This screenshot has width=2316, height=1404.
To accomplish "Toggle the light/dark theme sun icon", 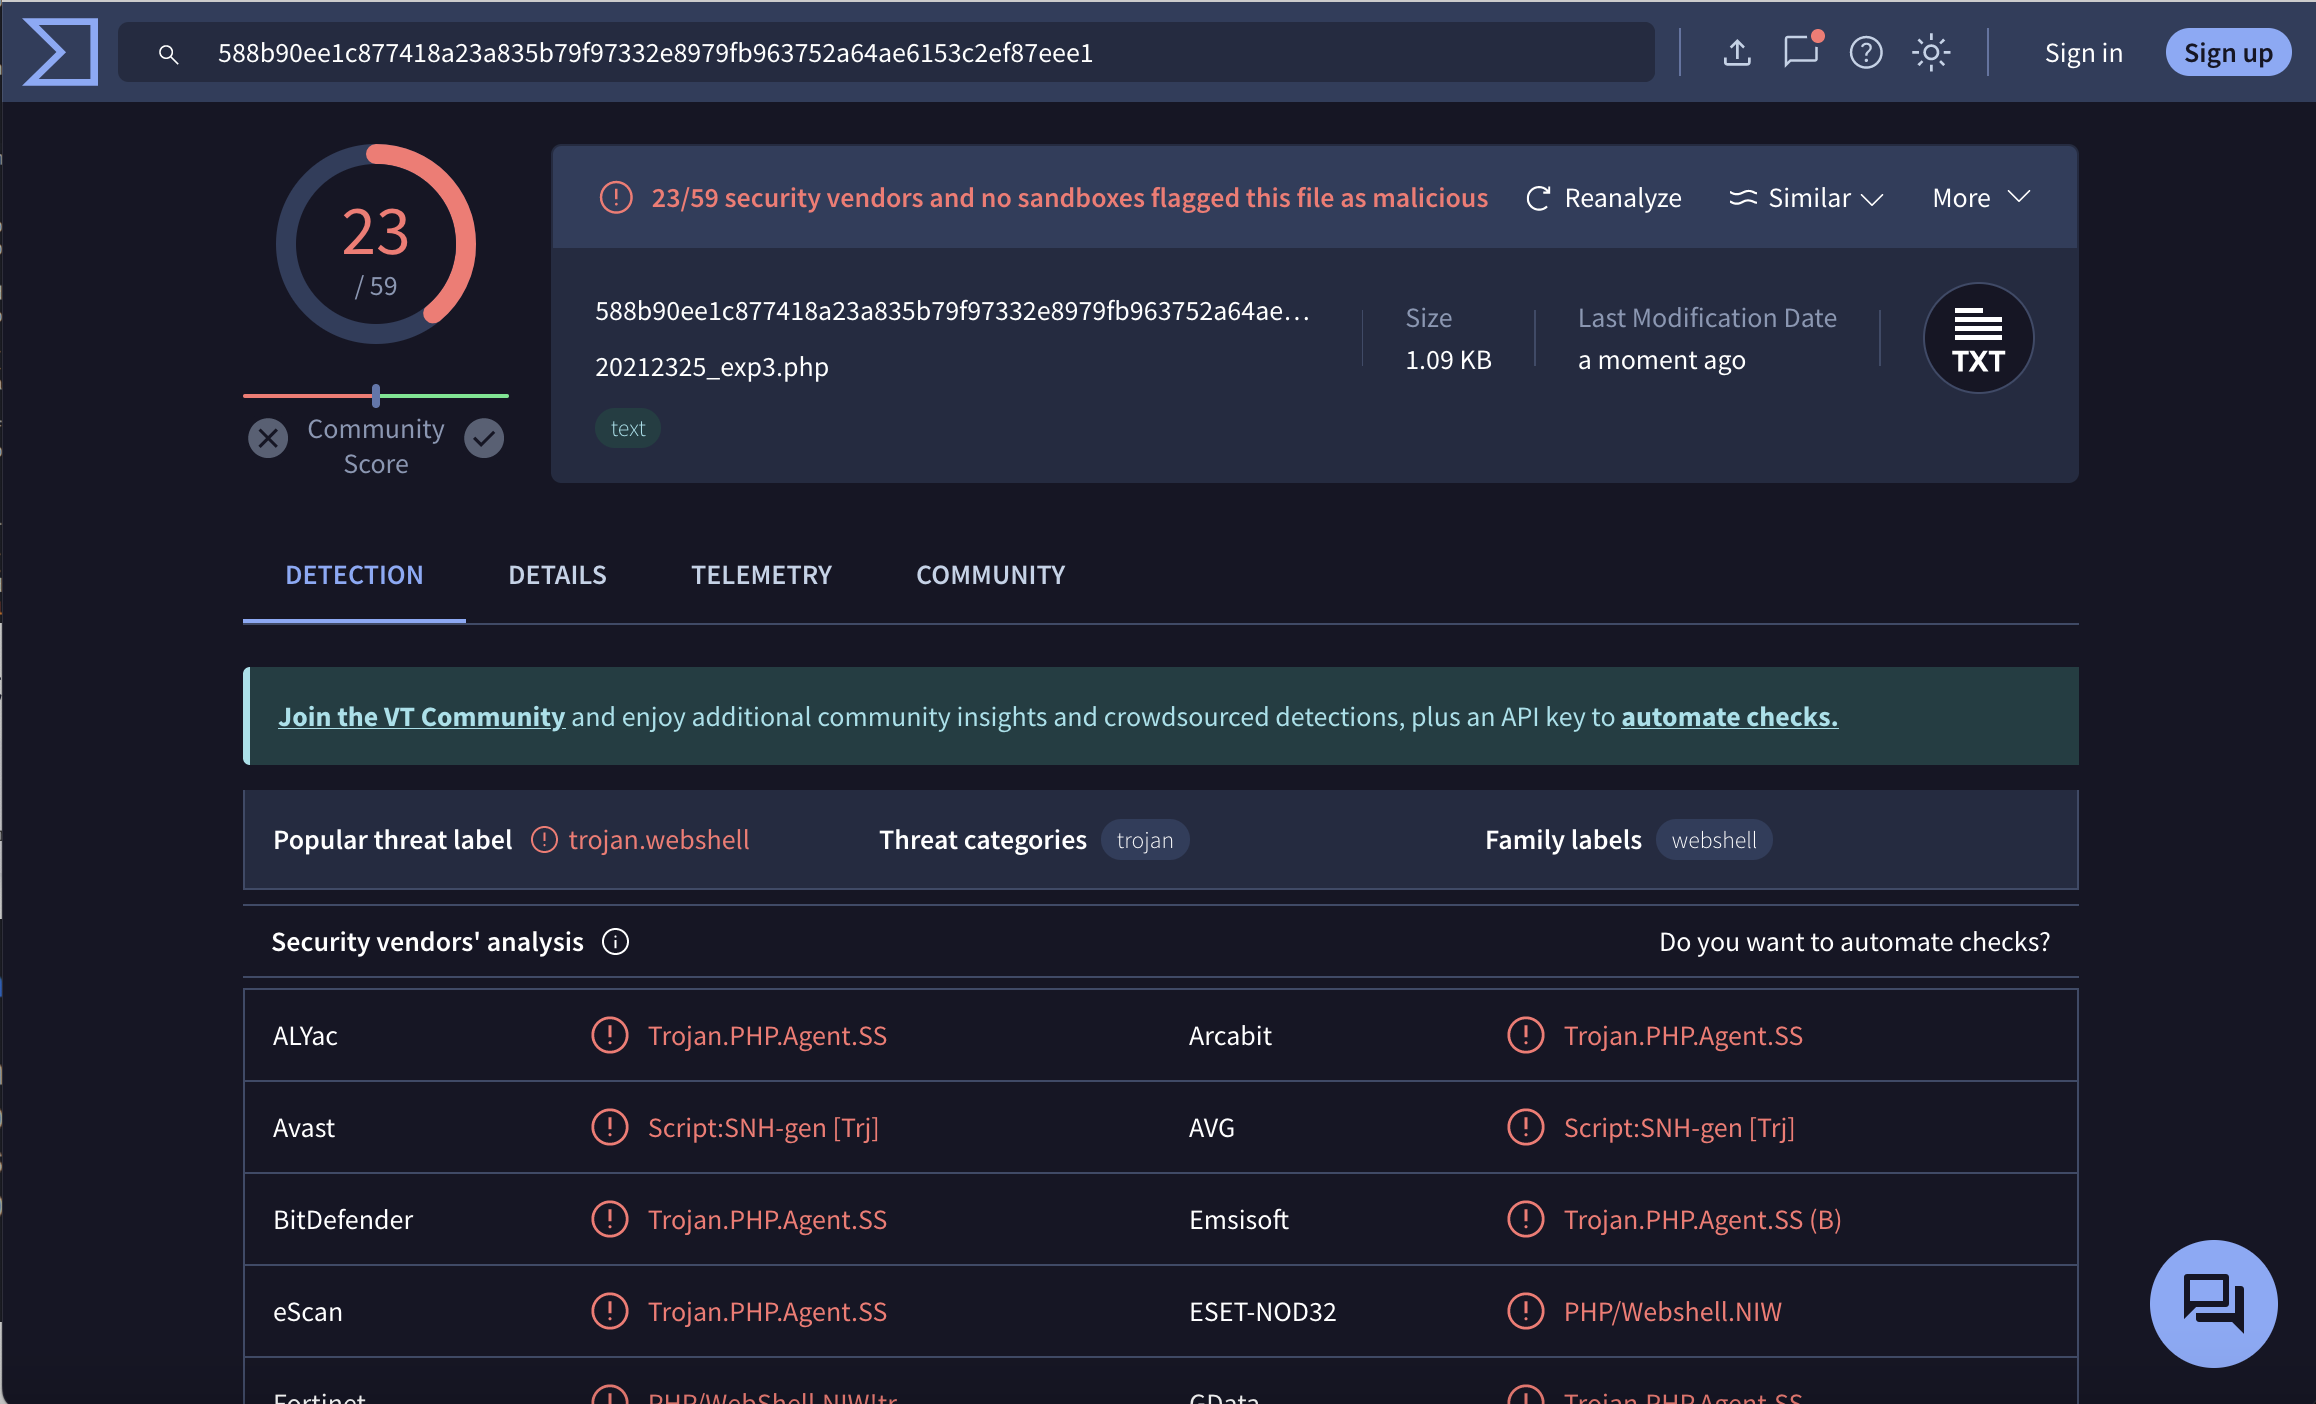I will coord(1930,52).
